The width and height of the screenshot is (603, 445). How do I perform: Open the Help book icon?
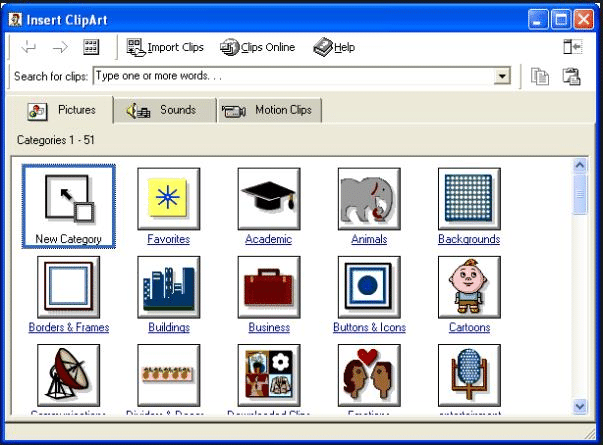tap(334, 47)
